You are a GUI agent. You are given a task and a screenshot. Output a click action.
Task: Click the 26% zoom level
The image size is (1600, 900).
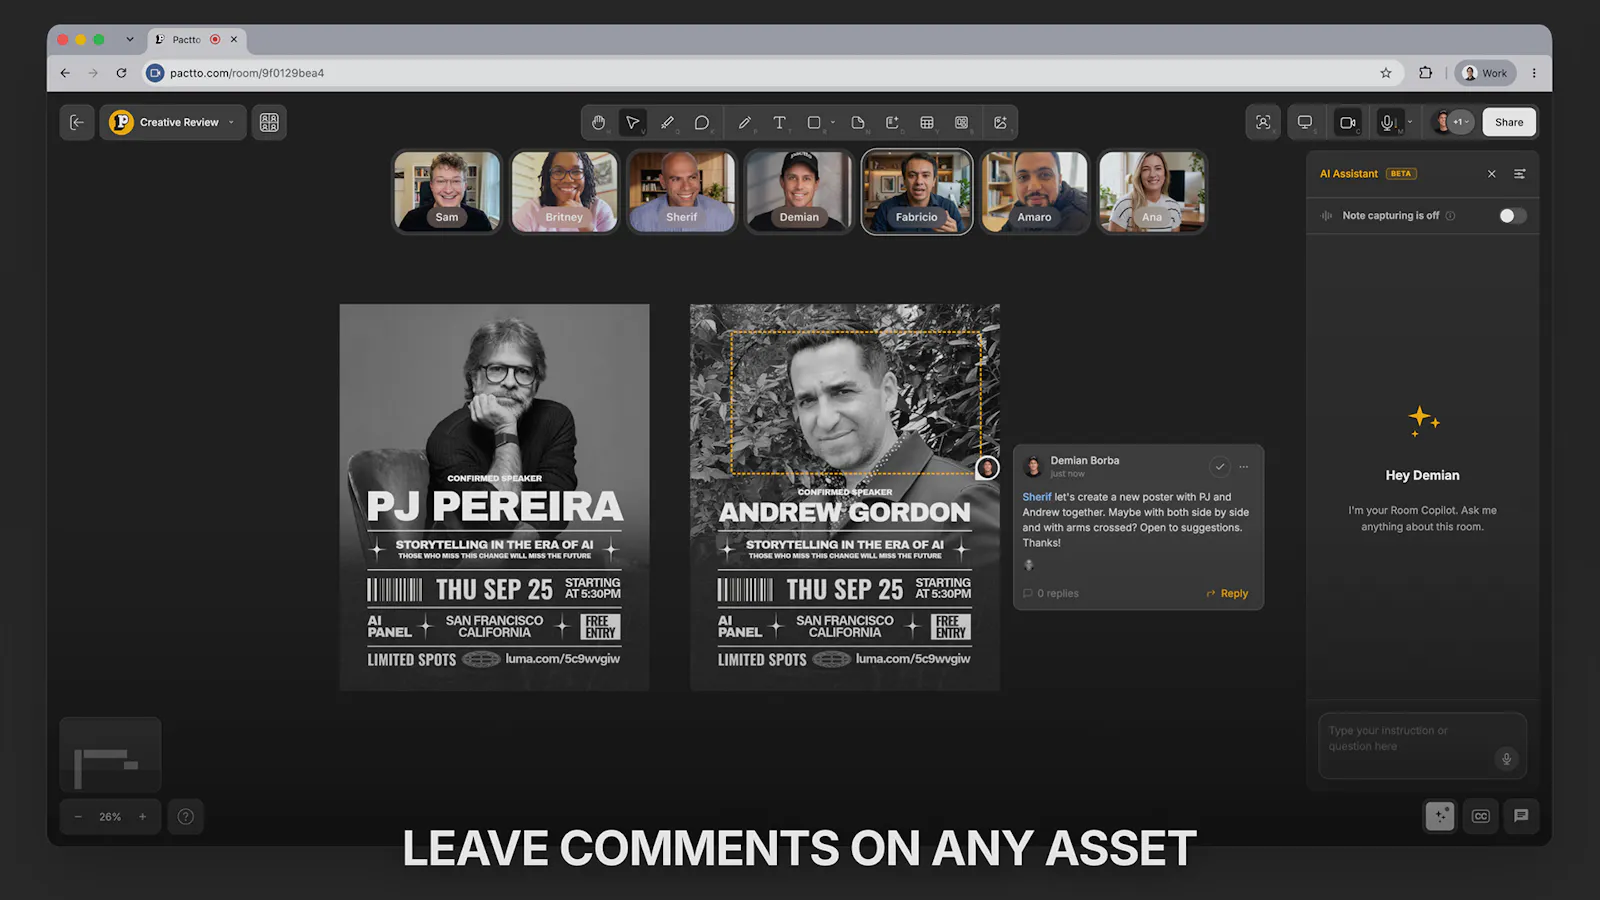(110, 817)
